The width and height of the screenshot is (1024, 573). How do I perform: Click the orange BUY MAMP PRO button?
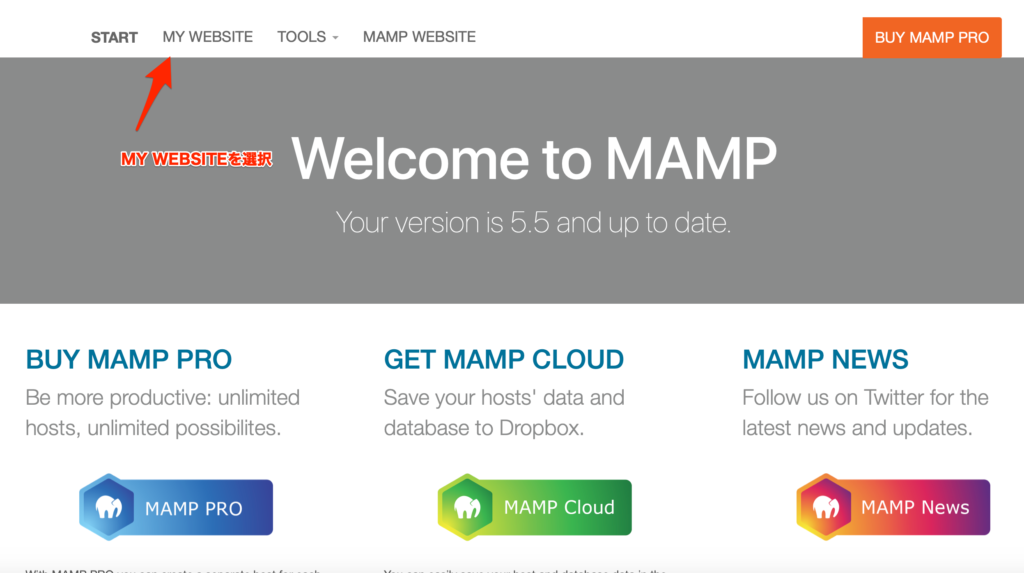point(932,37)
